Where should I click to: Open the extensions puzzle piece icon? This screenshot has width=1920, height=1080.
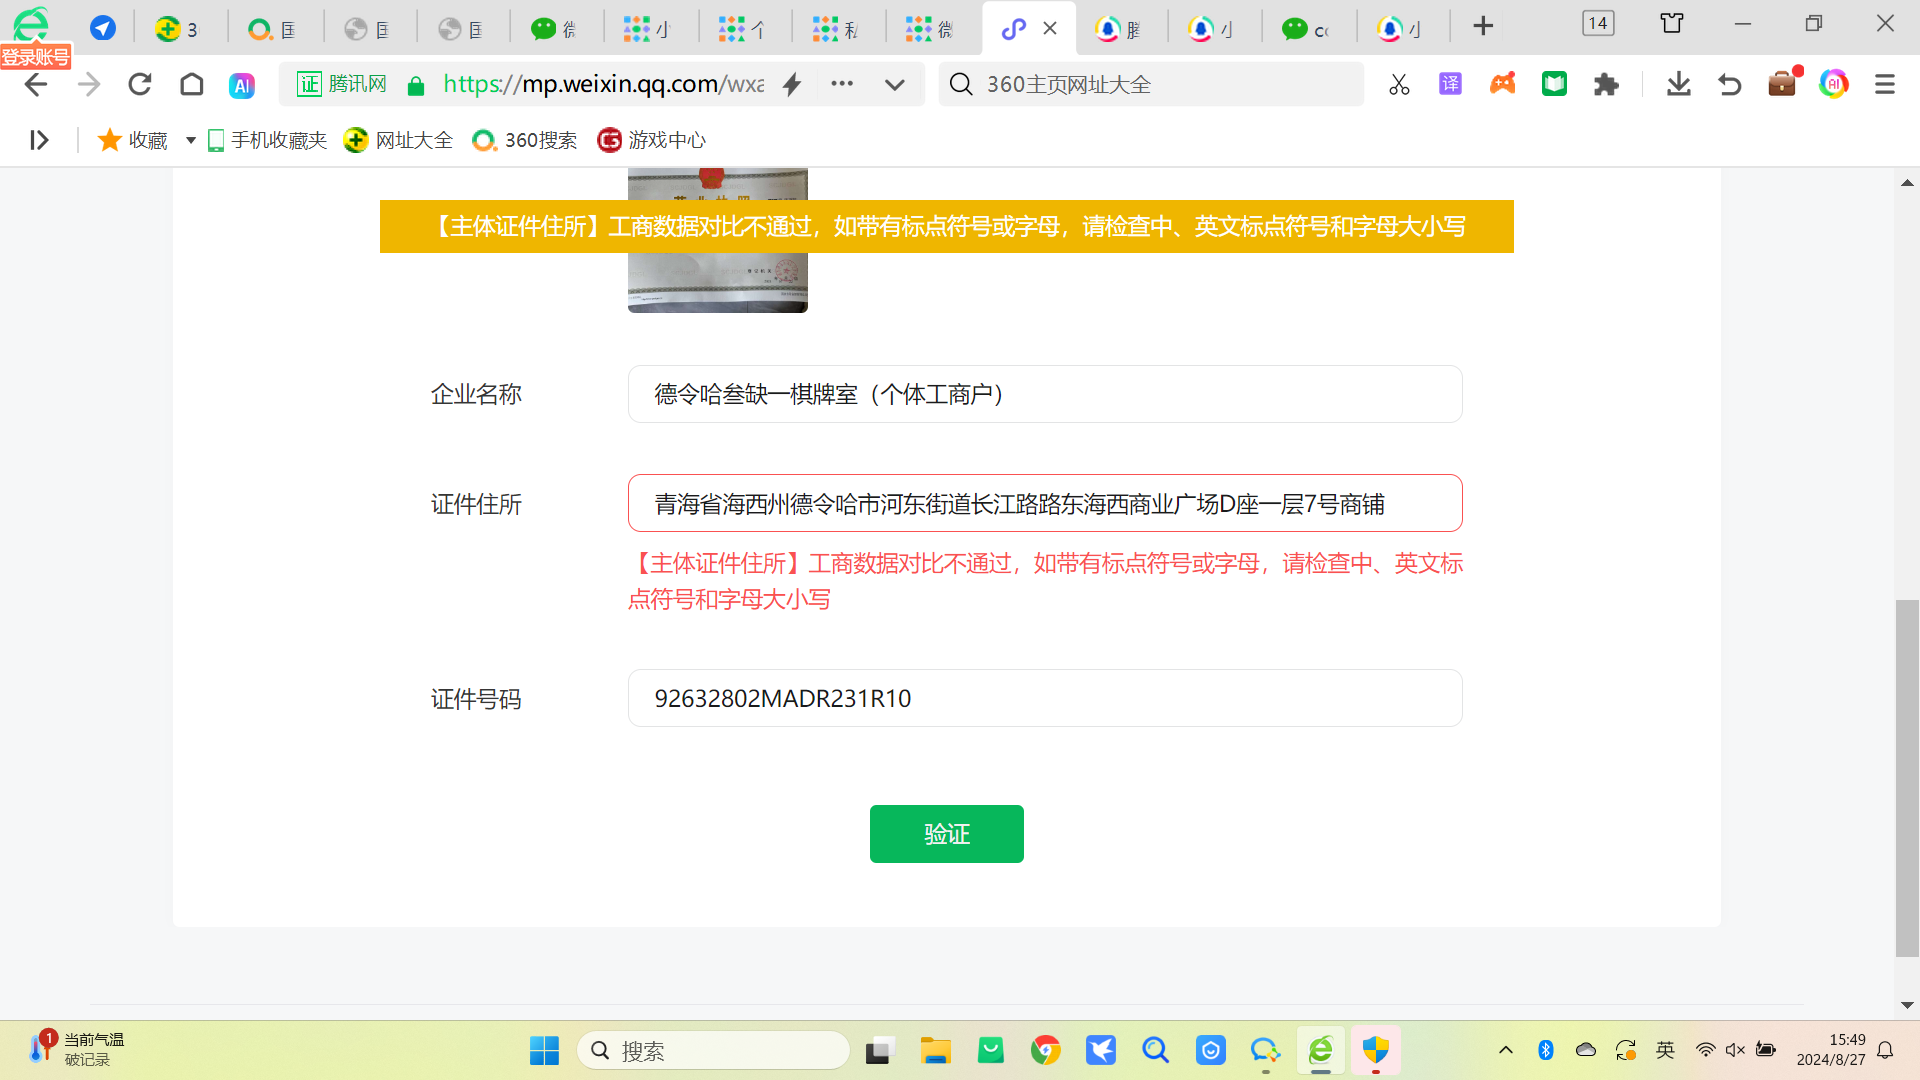point(1606,85)
